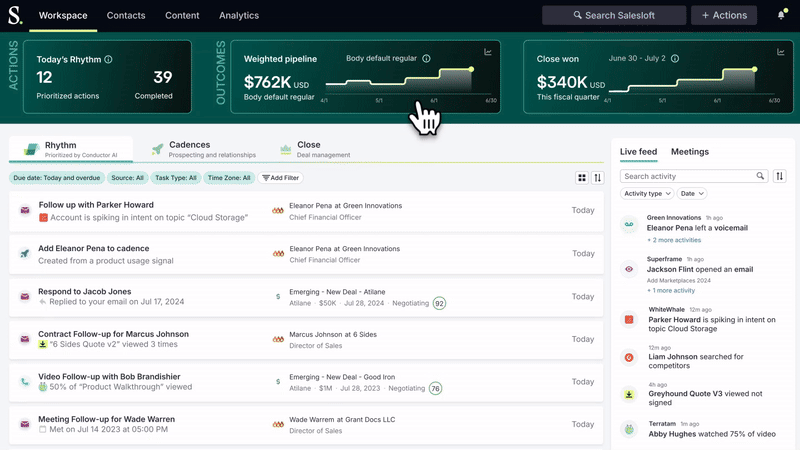Screen dimensions: 800x450
Task: Click icon for Liam Johnson searched competitors
Action: 629,358
